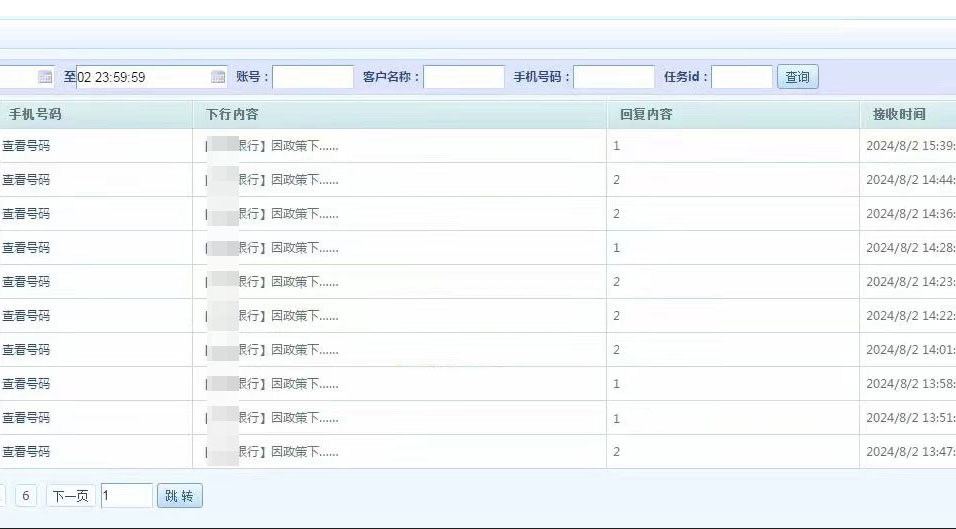Go to page 6
956x529 pixels.
tap(26, 496)
